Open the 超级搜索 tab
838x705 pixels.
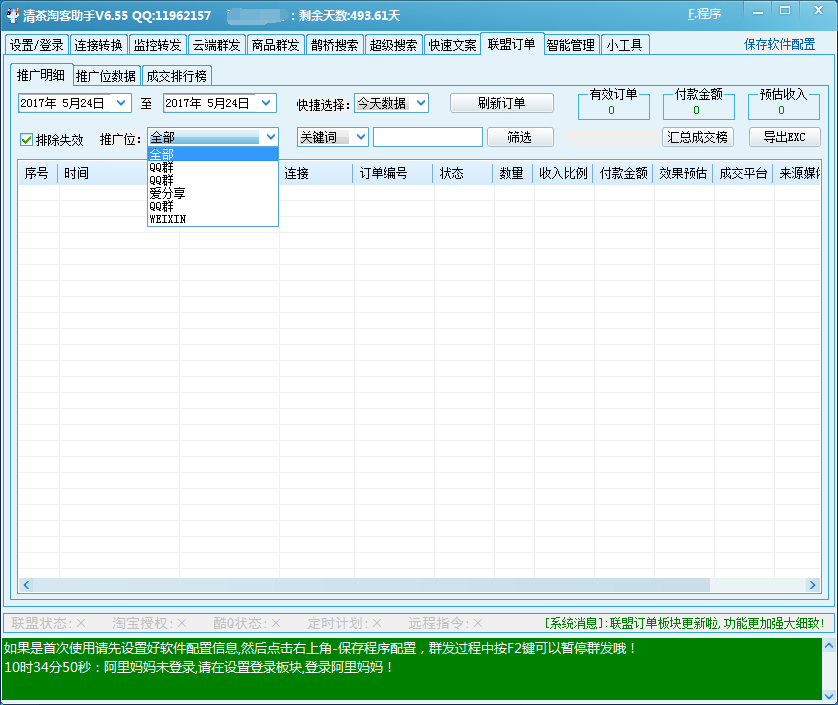click(393, 45)
